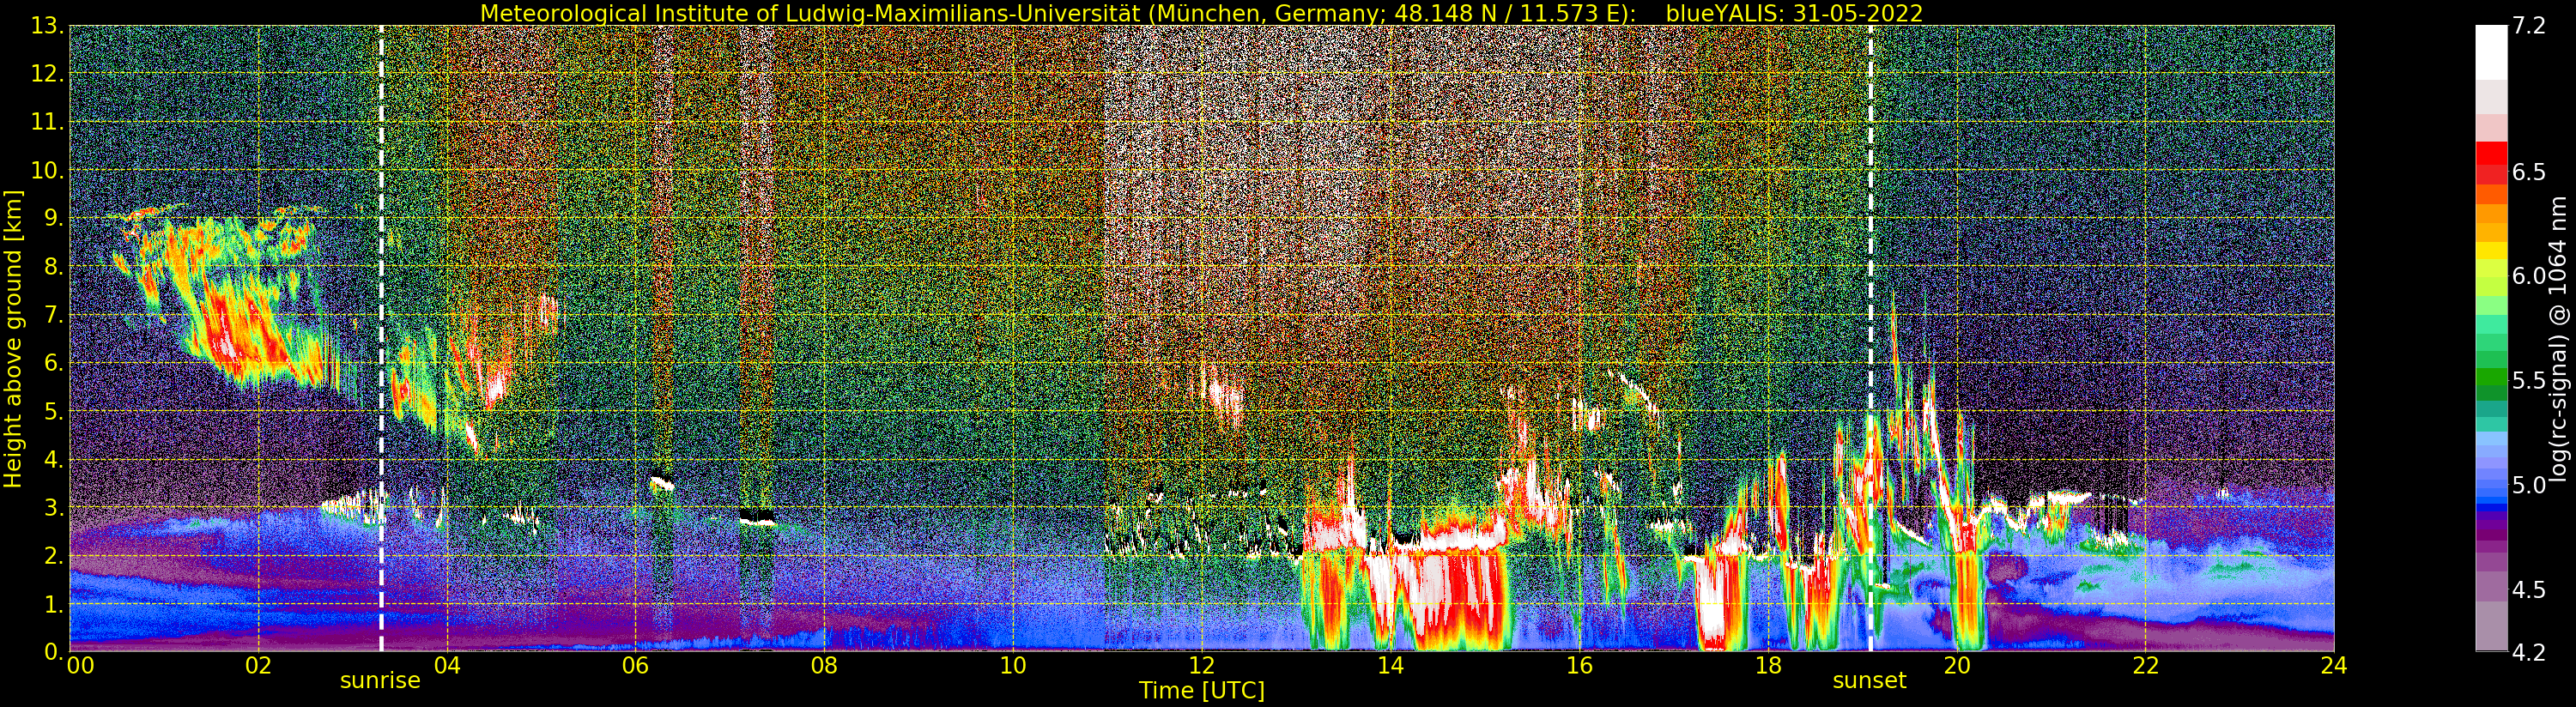Click the colorbar tick label '6.0'
2576x707 pixels.
coord(2528,276)
